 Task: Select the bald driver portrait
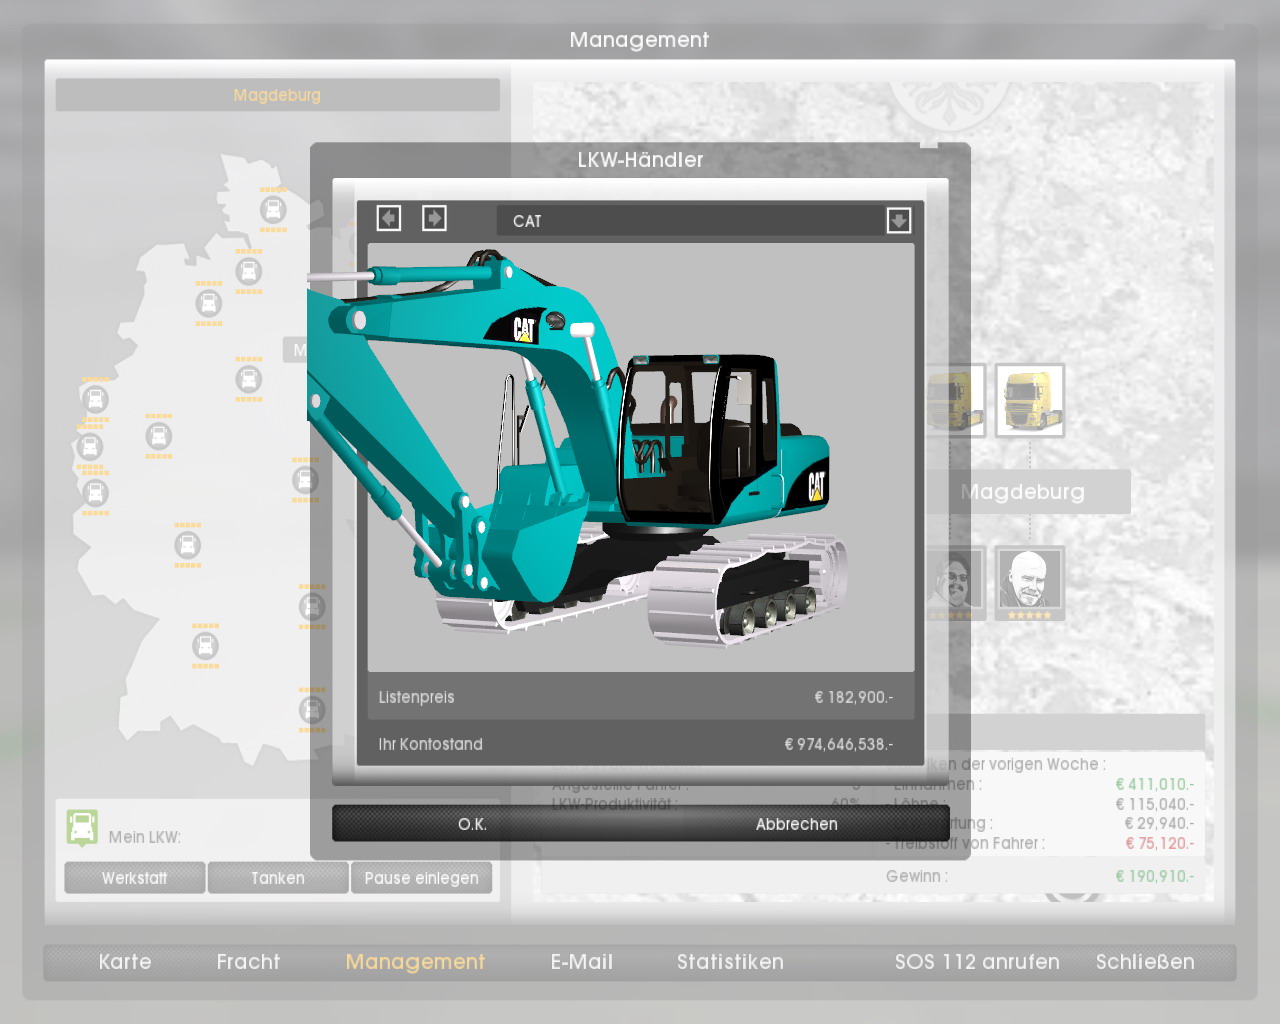pyautogui.click(x=1029, y=581)
